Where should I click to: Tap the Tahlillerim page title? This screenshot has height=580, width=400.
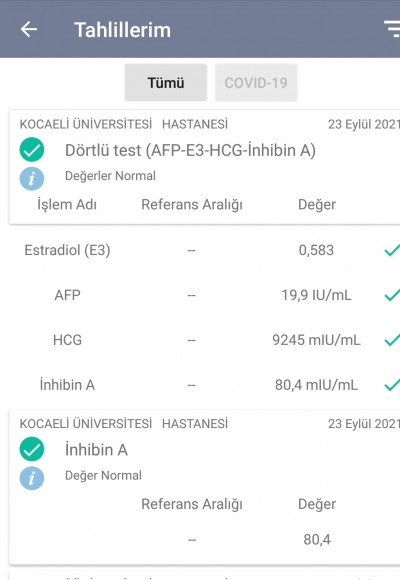[x=122, y=30]
